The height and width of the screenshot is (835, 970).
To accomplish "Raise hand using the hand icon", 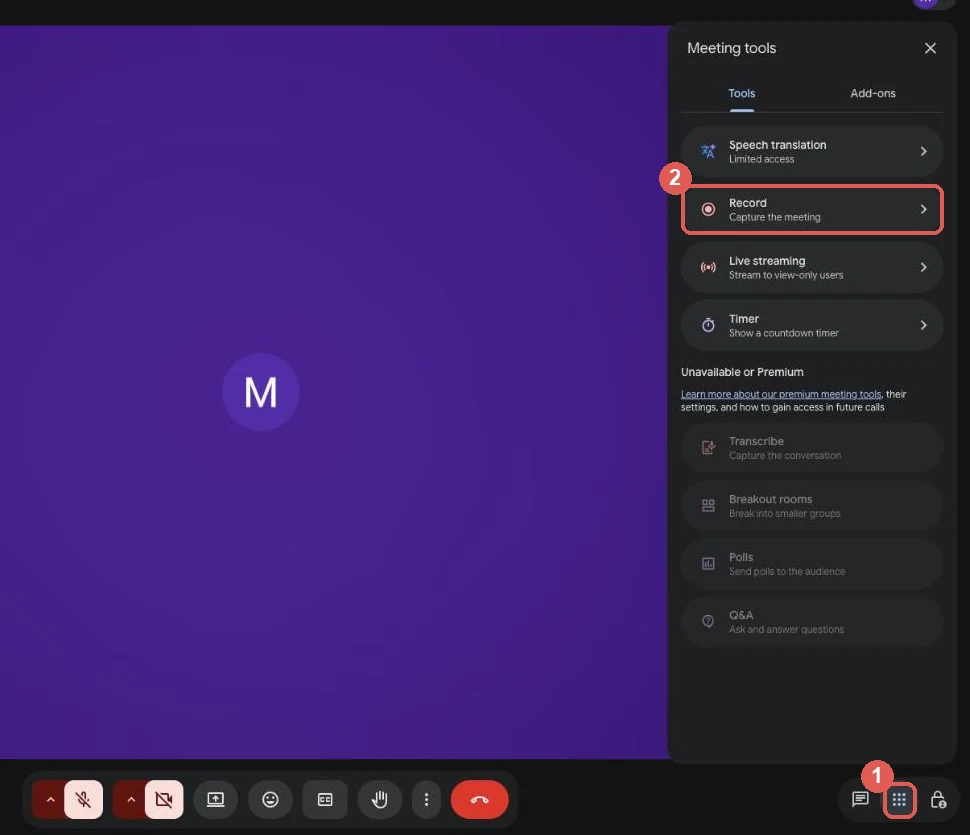I will (x=379, y=799).
